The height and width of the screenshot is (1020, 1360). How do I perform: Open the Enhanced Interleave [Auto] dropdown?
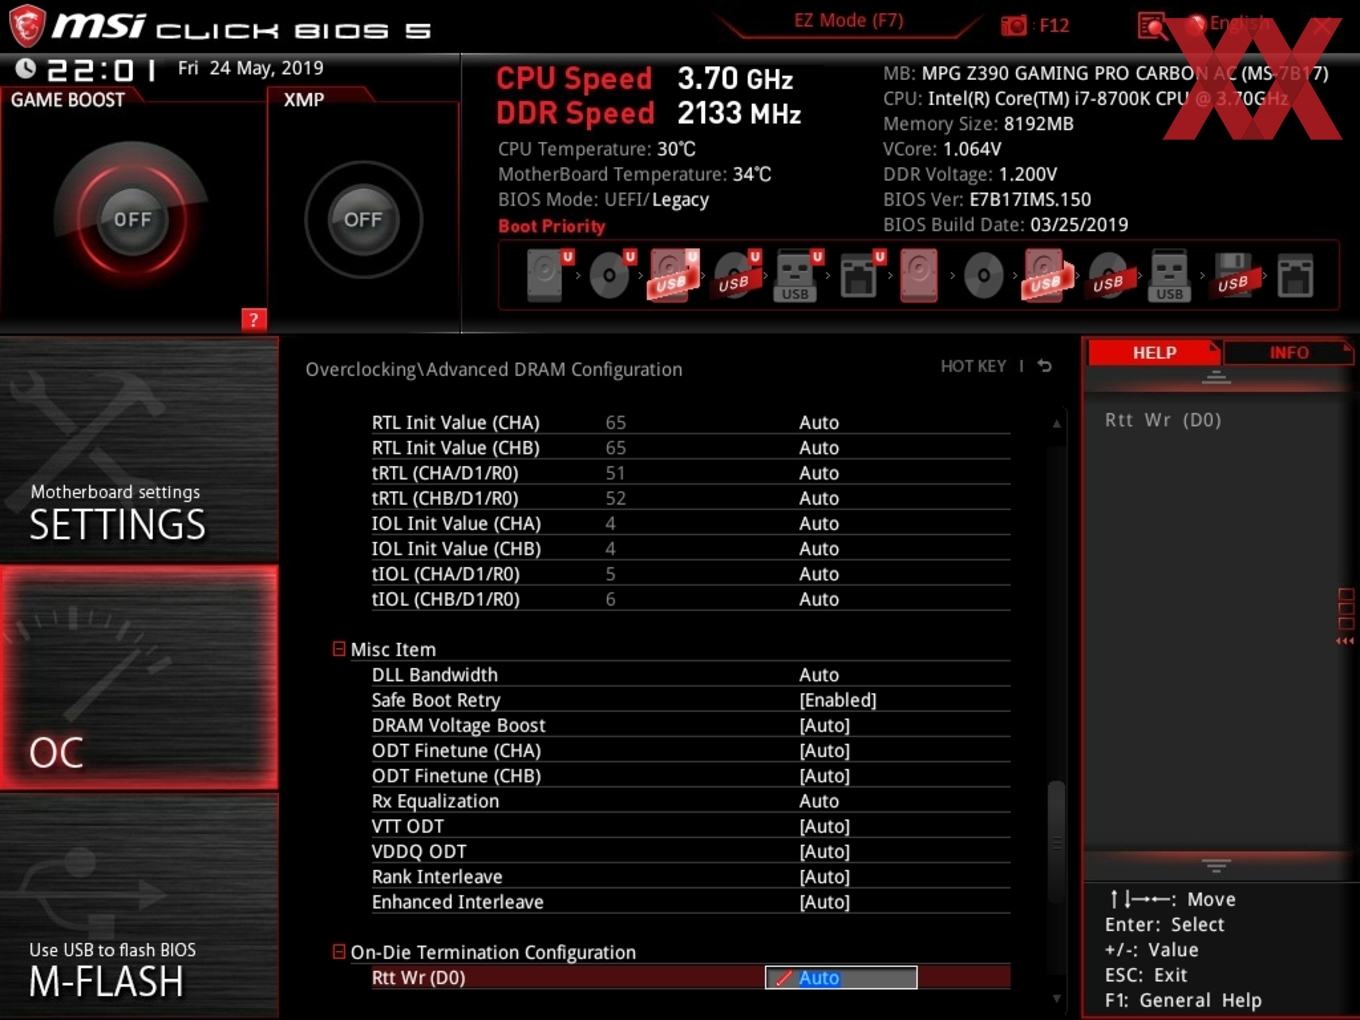tap(825, 901)
